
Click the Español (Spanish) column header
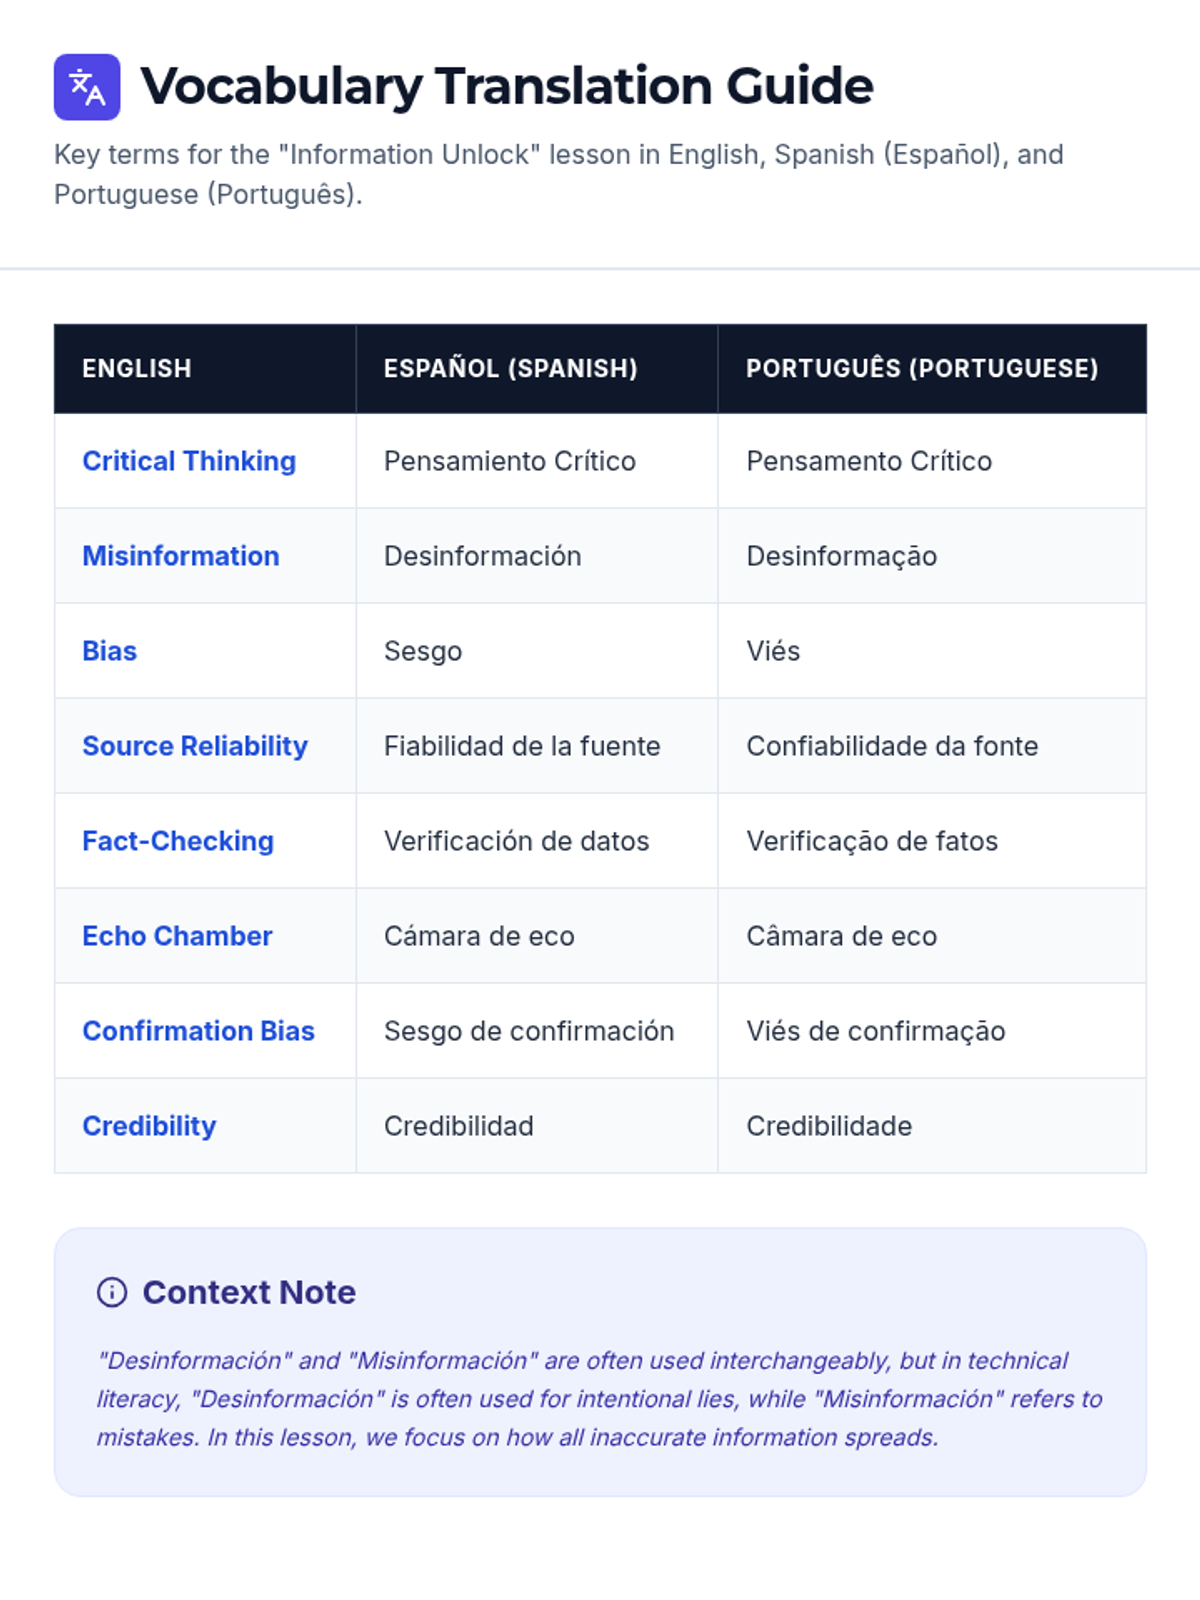510,368
